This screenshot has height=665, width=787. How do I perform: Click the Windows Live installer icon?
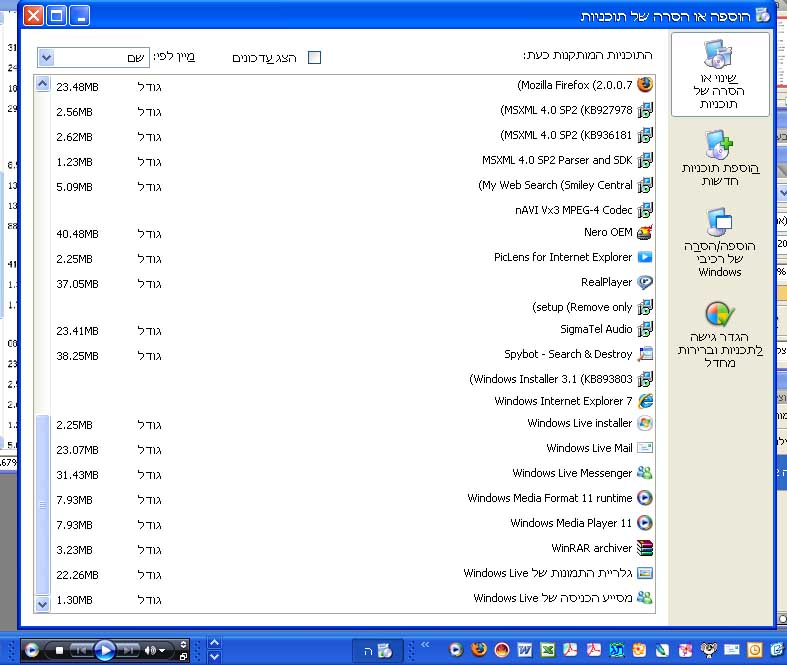point(645,423)
